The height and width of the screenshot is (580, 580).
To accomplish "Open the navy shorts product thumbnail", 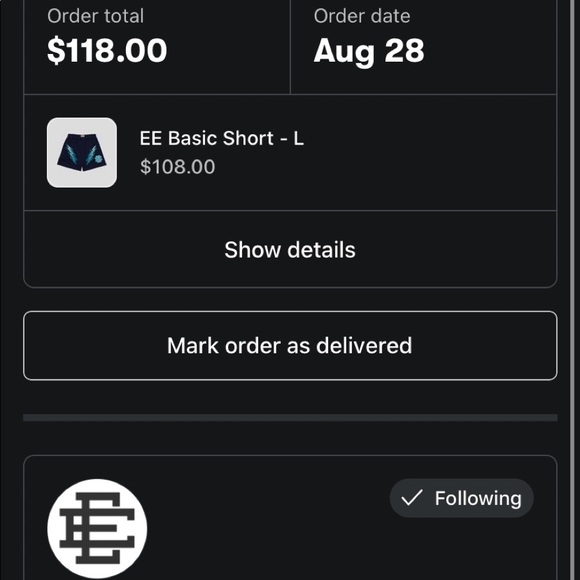I will point(82,152).
